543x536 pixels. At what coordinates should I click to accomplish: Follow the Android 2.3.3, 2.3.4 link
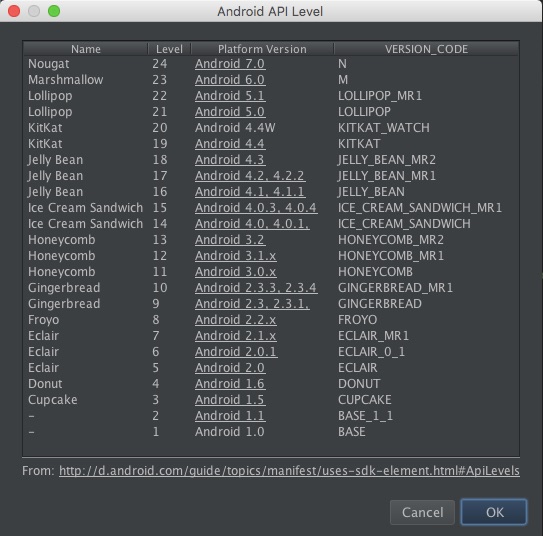click(x=256, y=288)
